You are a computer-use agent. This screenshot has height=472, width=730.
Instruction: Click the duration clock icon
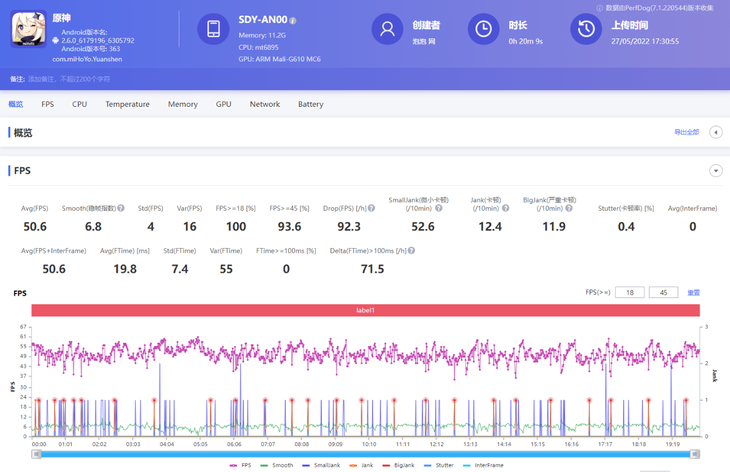click(484, 30)
